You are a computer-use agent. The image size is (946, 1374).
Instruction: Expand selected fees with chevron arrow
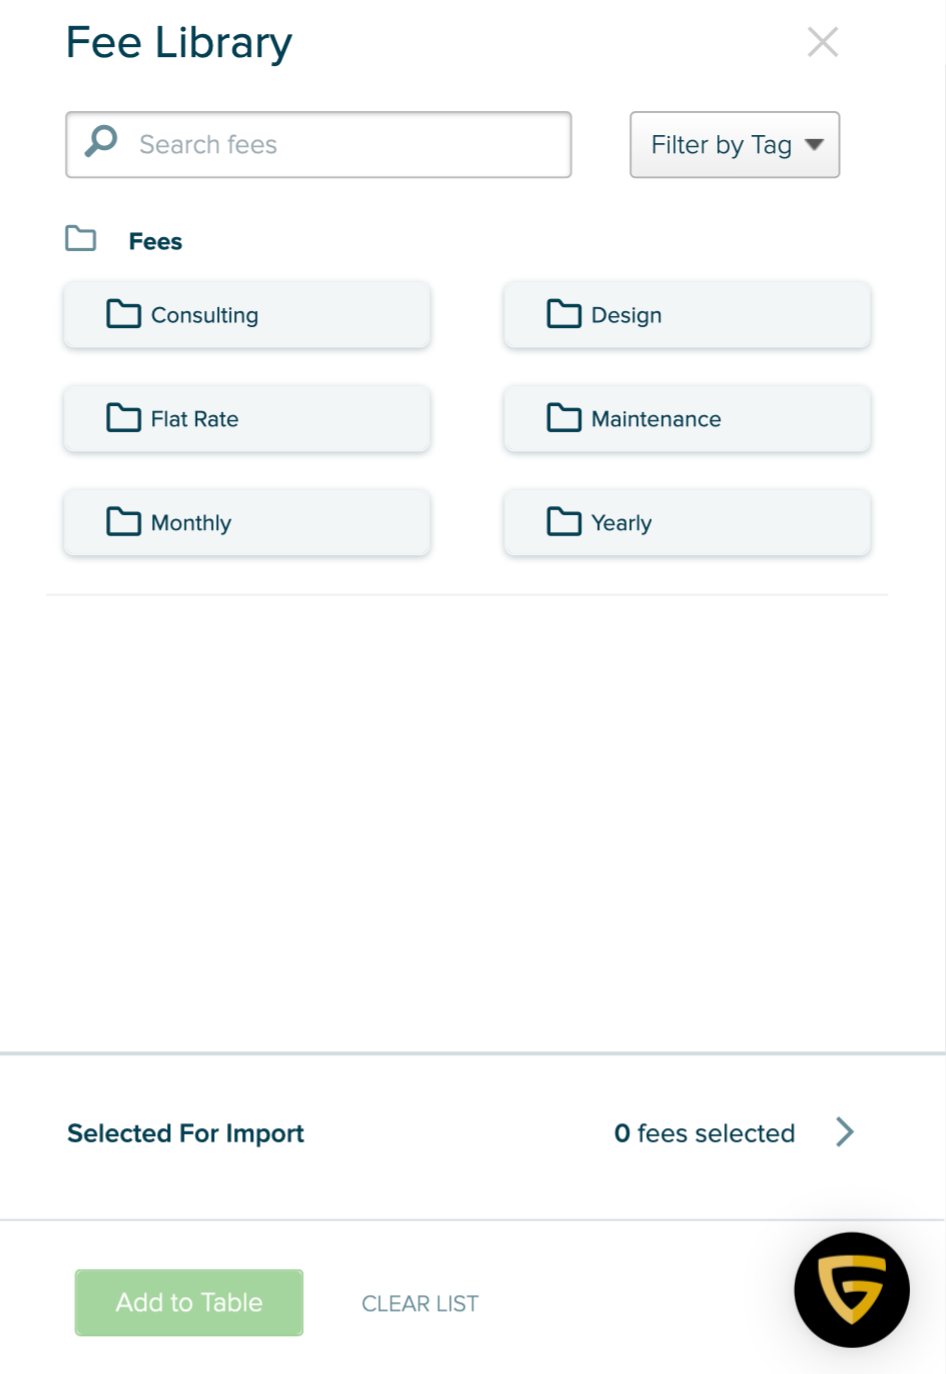coord(845,1132)
